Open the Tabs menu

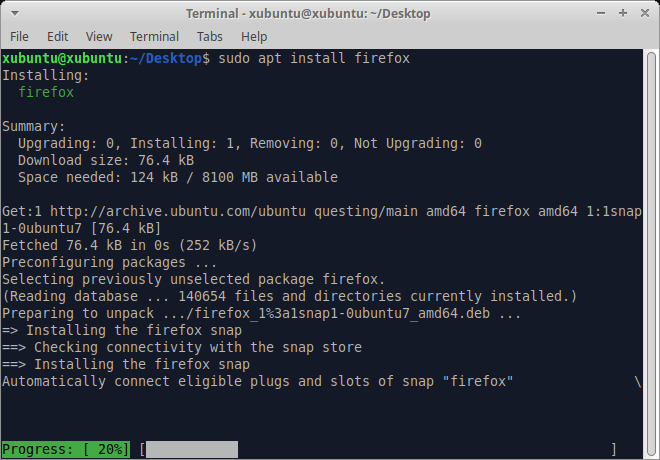(210, 37)
